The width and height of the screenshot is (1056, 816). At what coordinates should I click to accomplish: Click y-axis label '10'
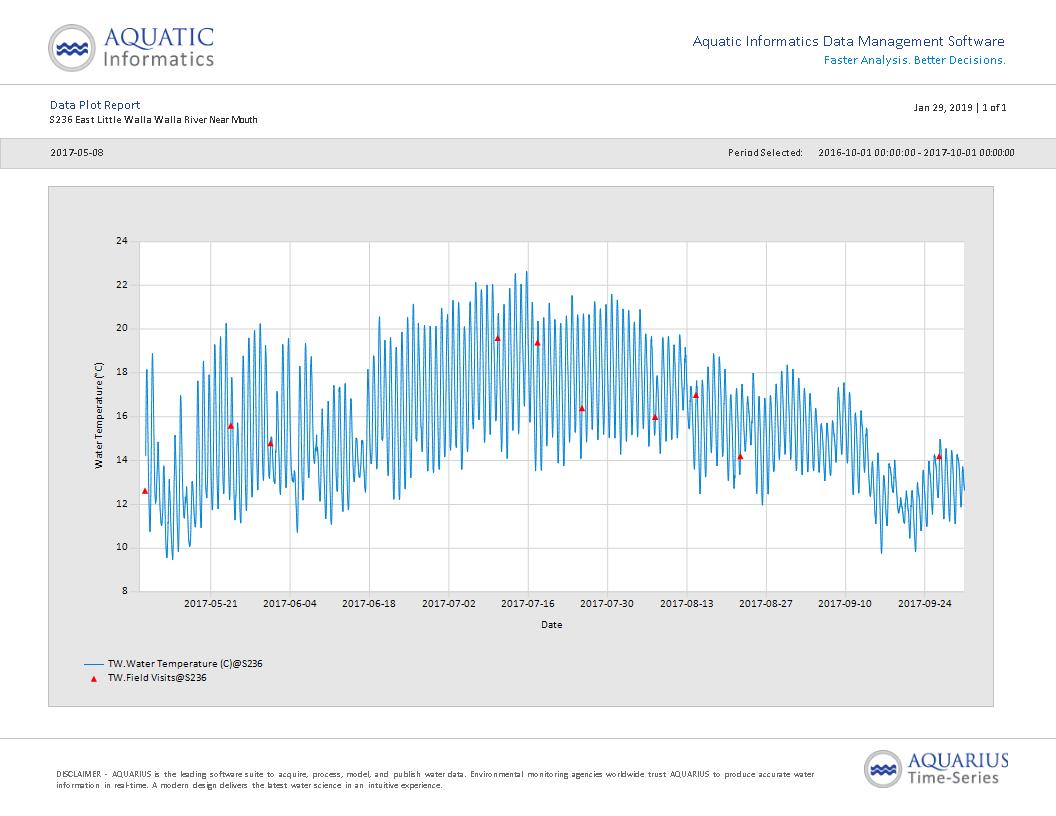[x=122, y=547]
